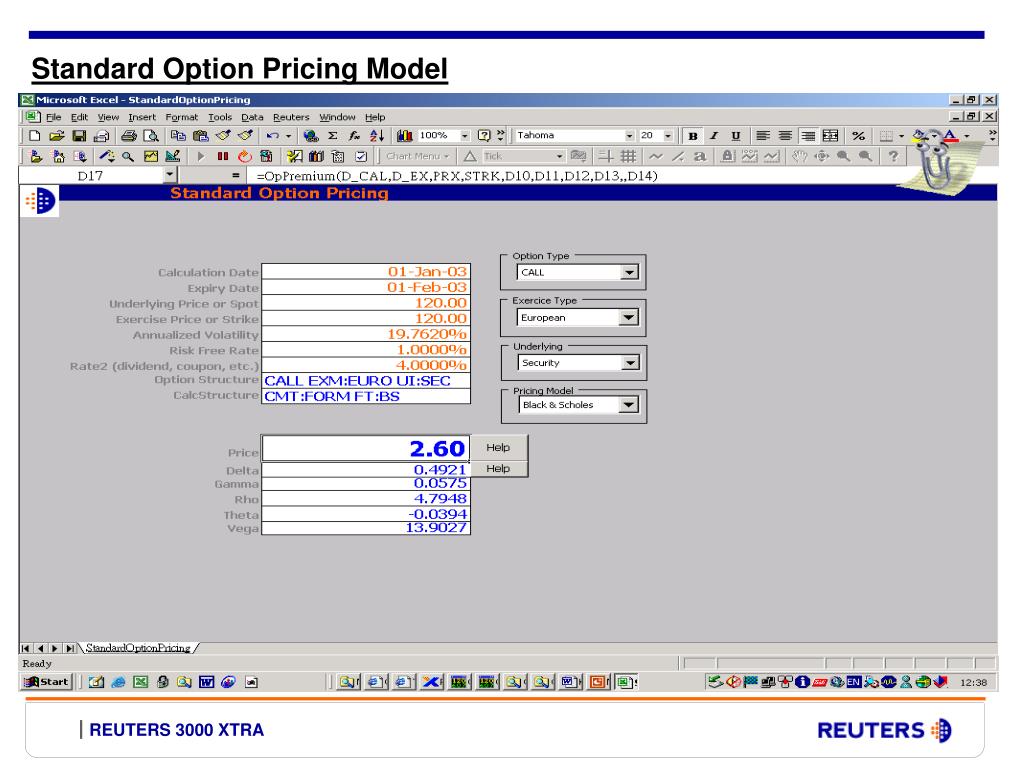Save the workbook with the floppy icon
This screenshot has height=768, width=1024.
(x=79, y=135)
